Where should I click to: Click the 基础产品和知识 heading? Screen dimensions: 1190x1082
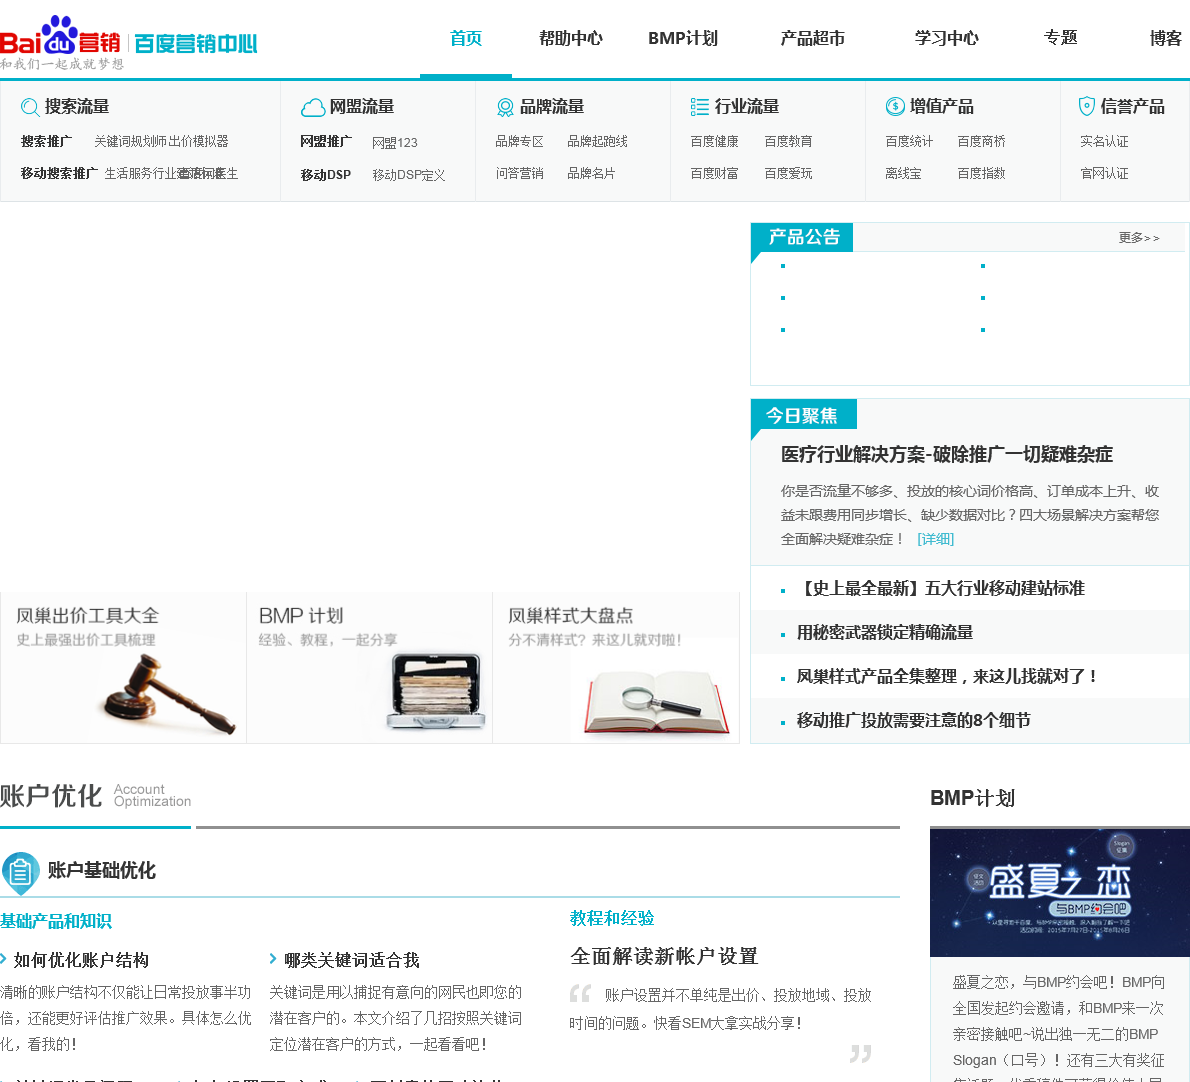click(x=56, y=920)
